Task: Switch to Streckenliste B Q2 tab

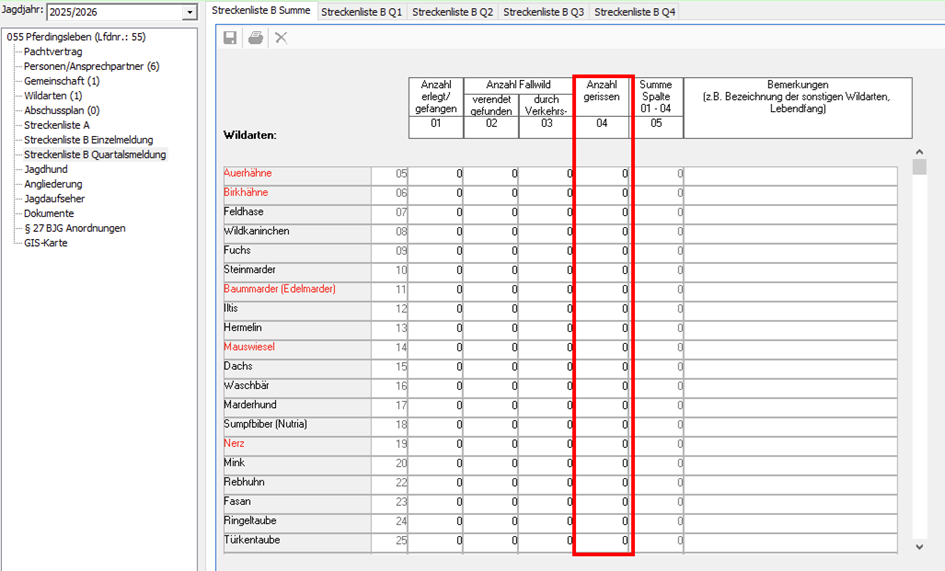Action: (x=453, y=12)
